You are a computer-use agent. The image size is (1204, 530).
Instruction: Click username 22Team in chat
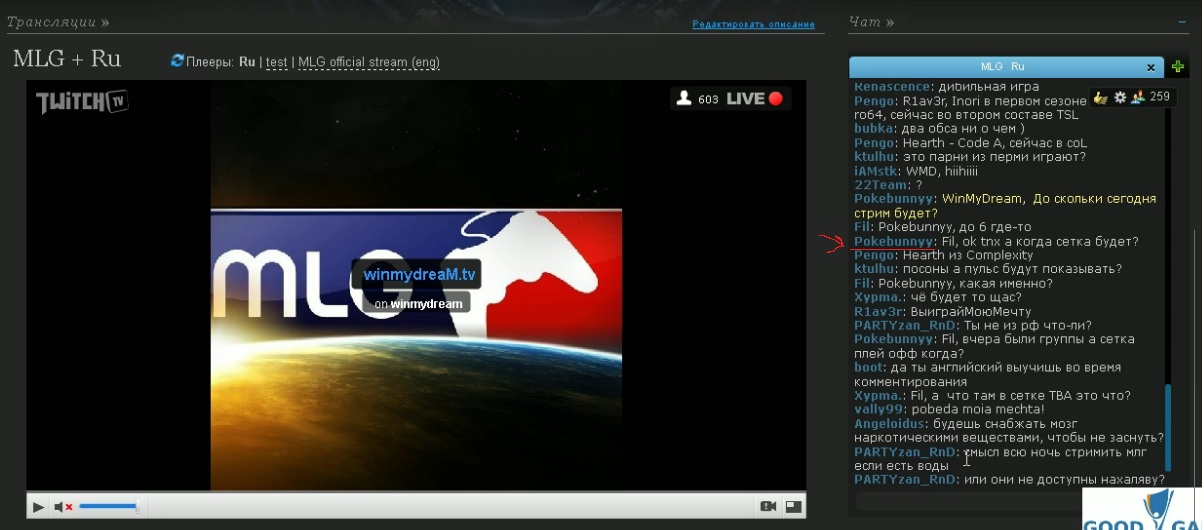[880, 185]
